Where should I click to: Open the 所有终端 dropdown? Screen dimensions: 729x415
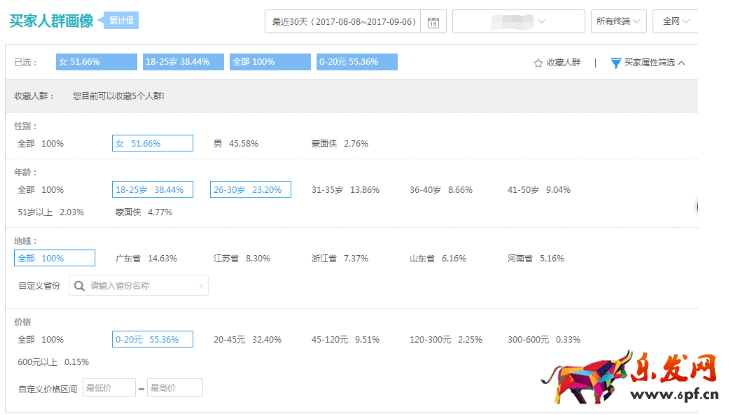[x=618, y=21]
